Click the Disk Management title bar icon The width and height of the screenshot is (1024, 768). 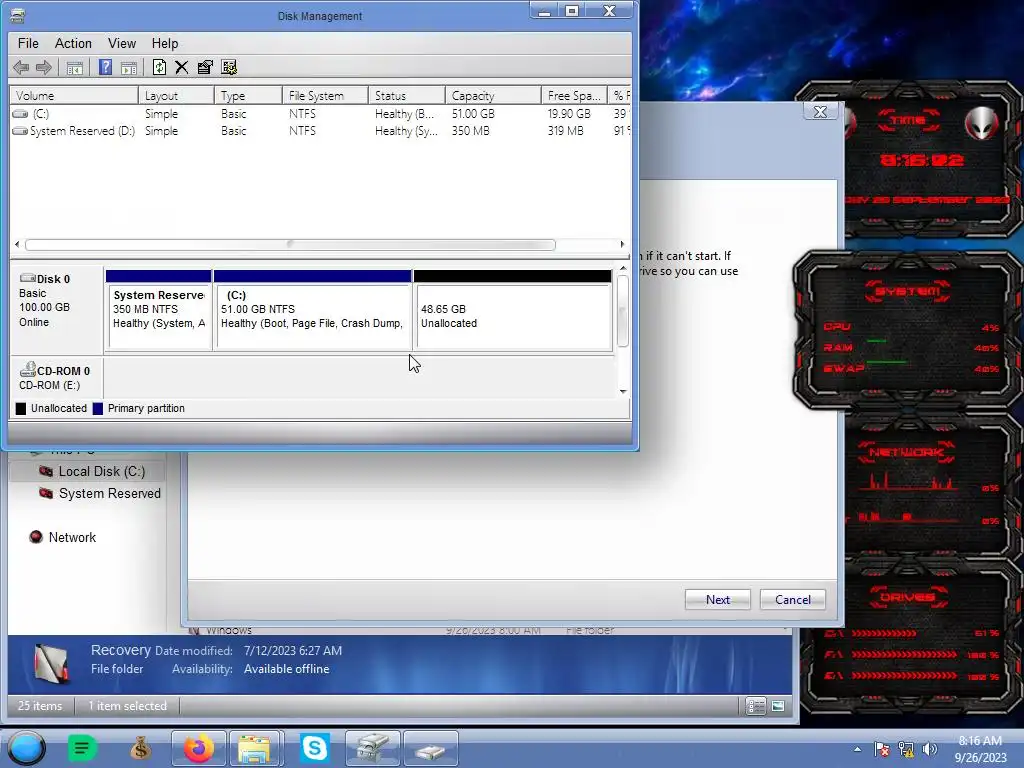18,16
